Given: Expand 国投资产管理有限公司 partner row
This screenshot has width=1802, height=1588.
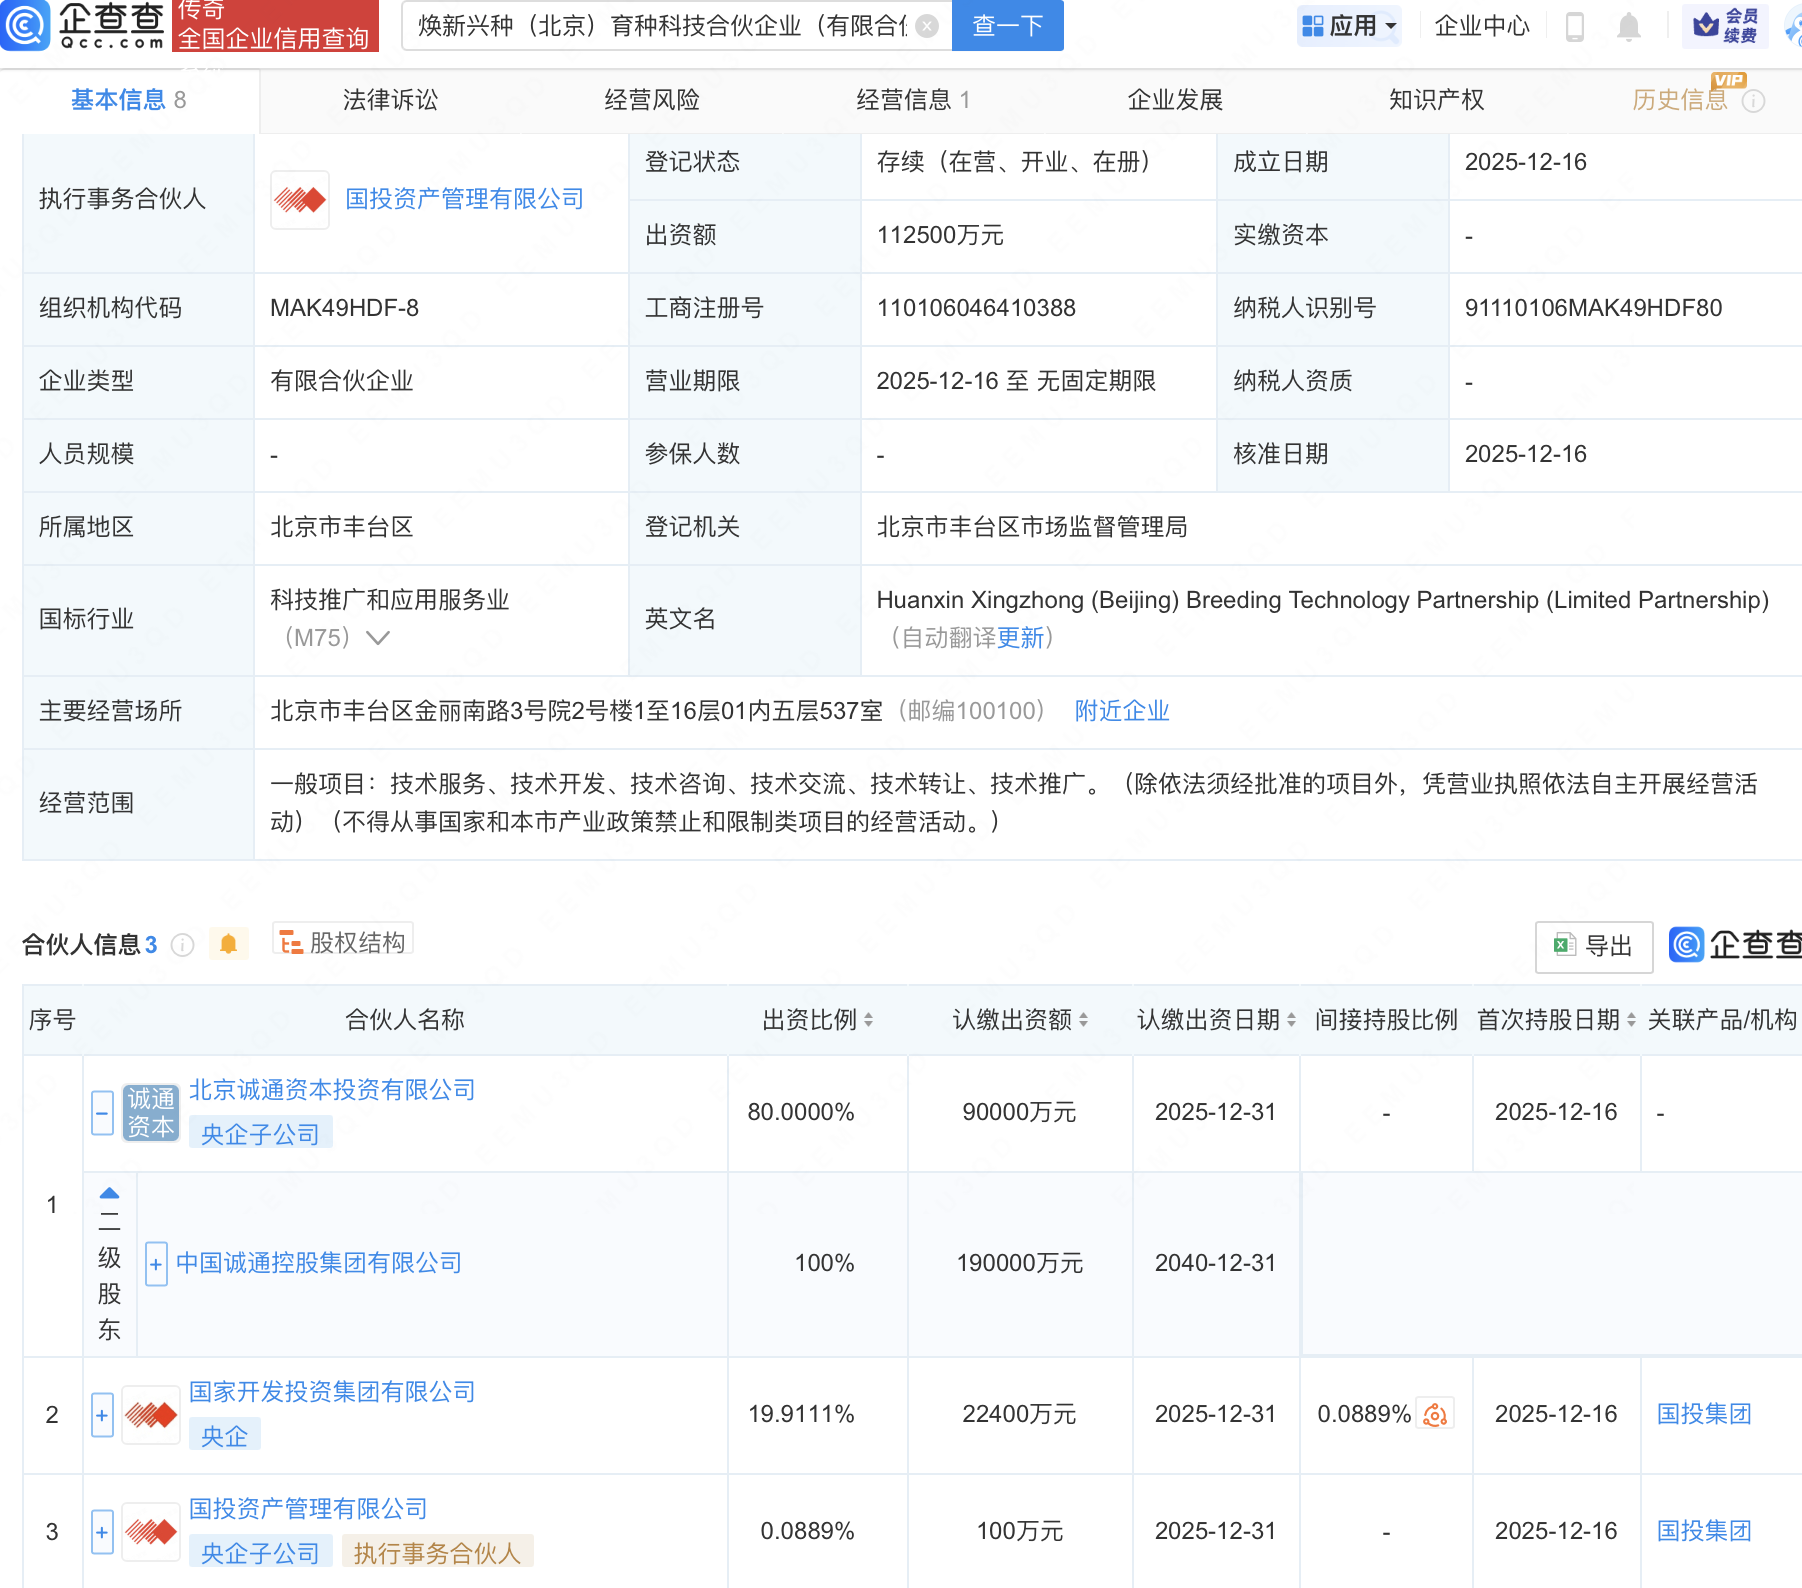Looking at the screenshot, I should click(x=102, y=1532).
